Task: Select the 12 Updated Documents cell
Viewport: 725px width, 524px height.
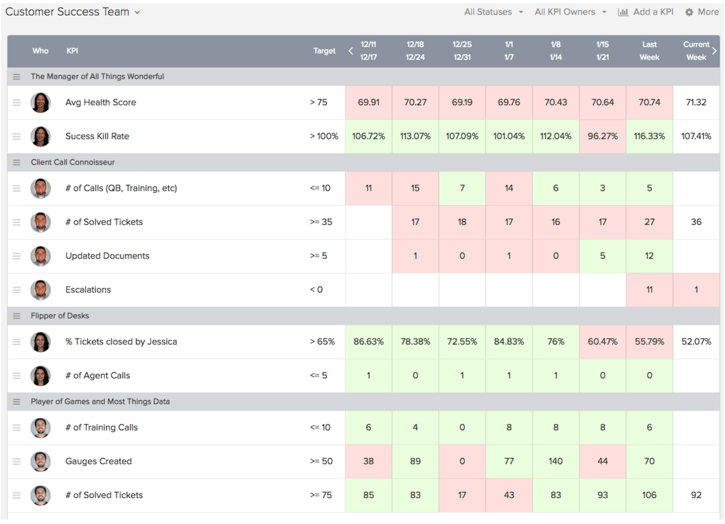Action: (x=649, y=256)
